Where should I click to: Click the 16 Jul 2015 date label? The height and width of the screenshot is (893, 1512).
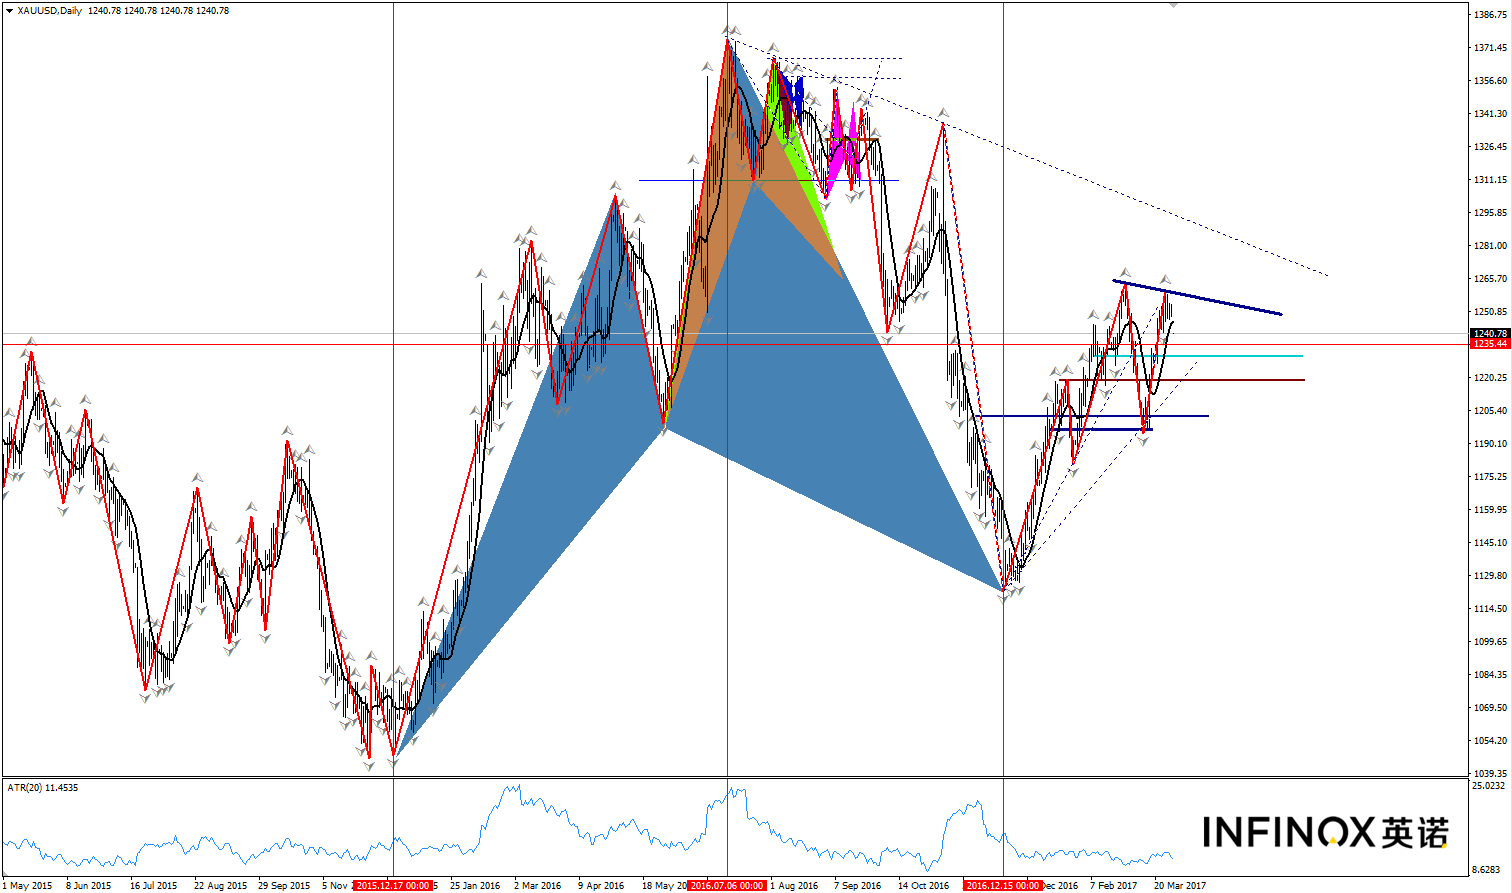pyautogui.click(x=153, y=885)
